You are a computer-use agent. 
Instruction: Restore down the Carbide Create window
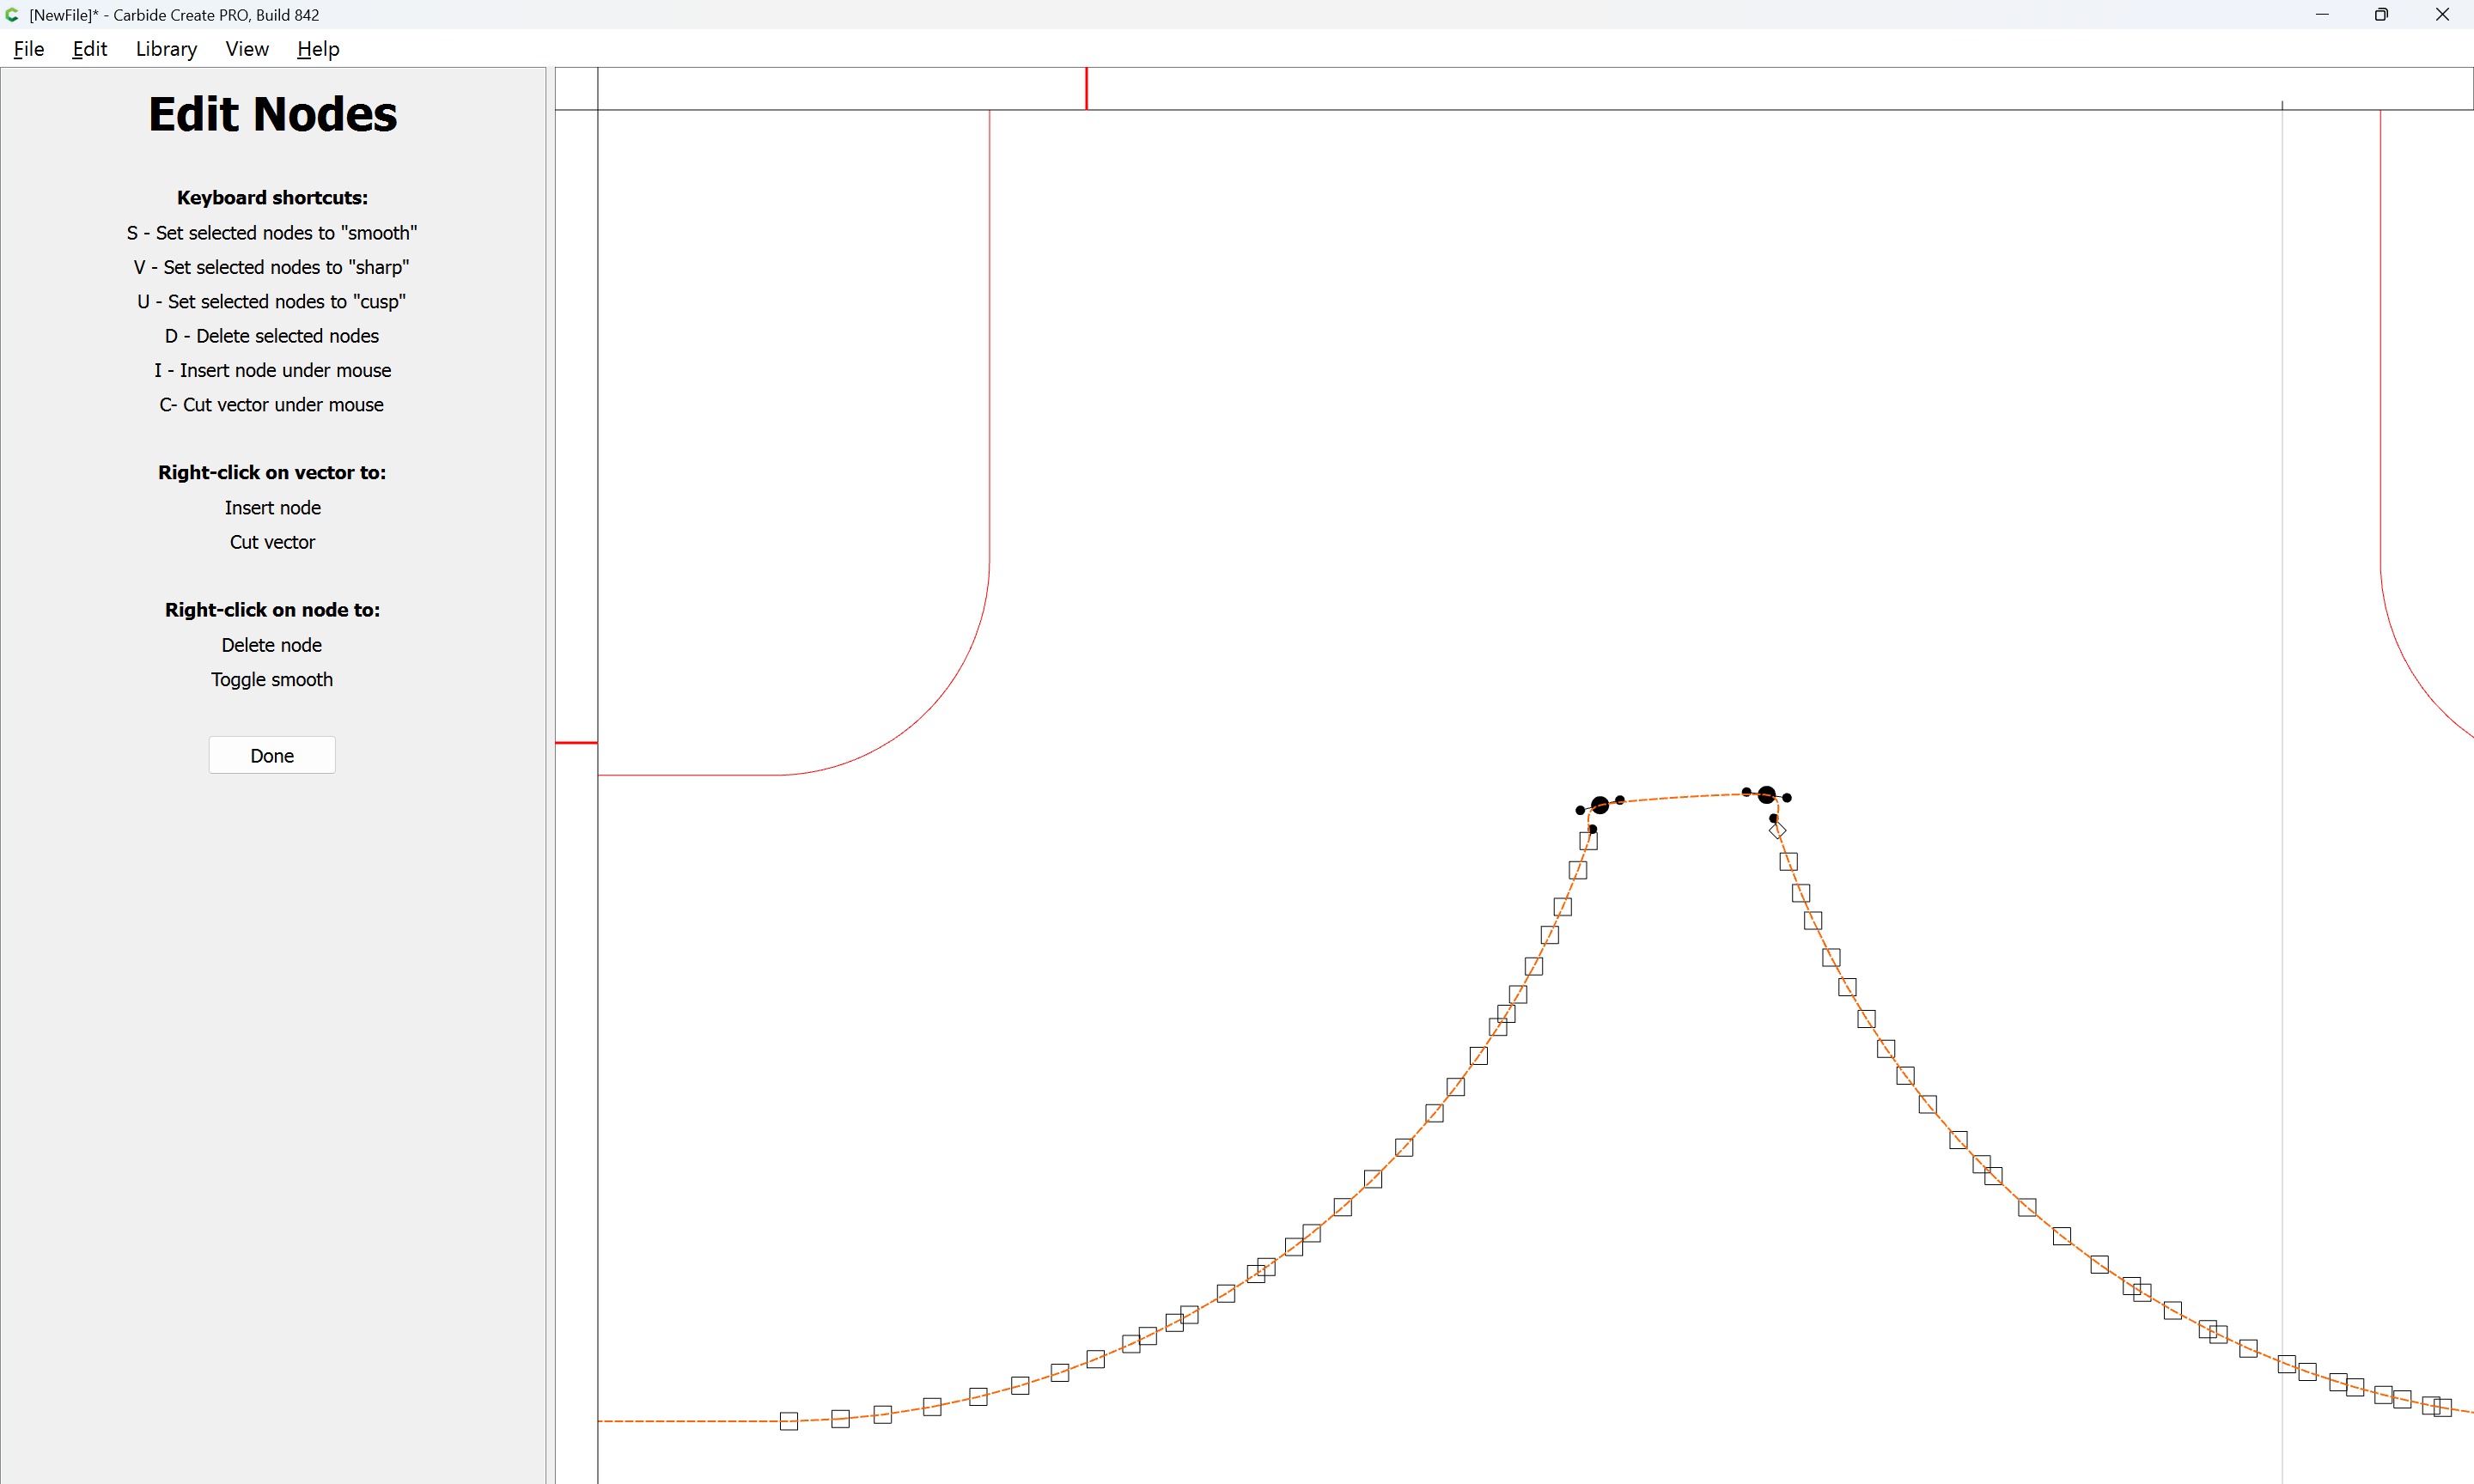[x=2381, y=15]
